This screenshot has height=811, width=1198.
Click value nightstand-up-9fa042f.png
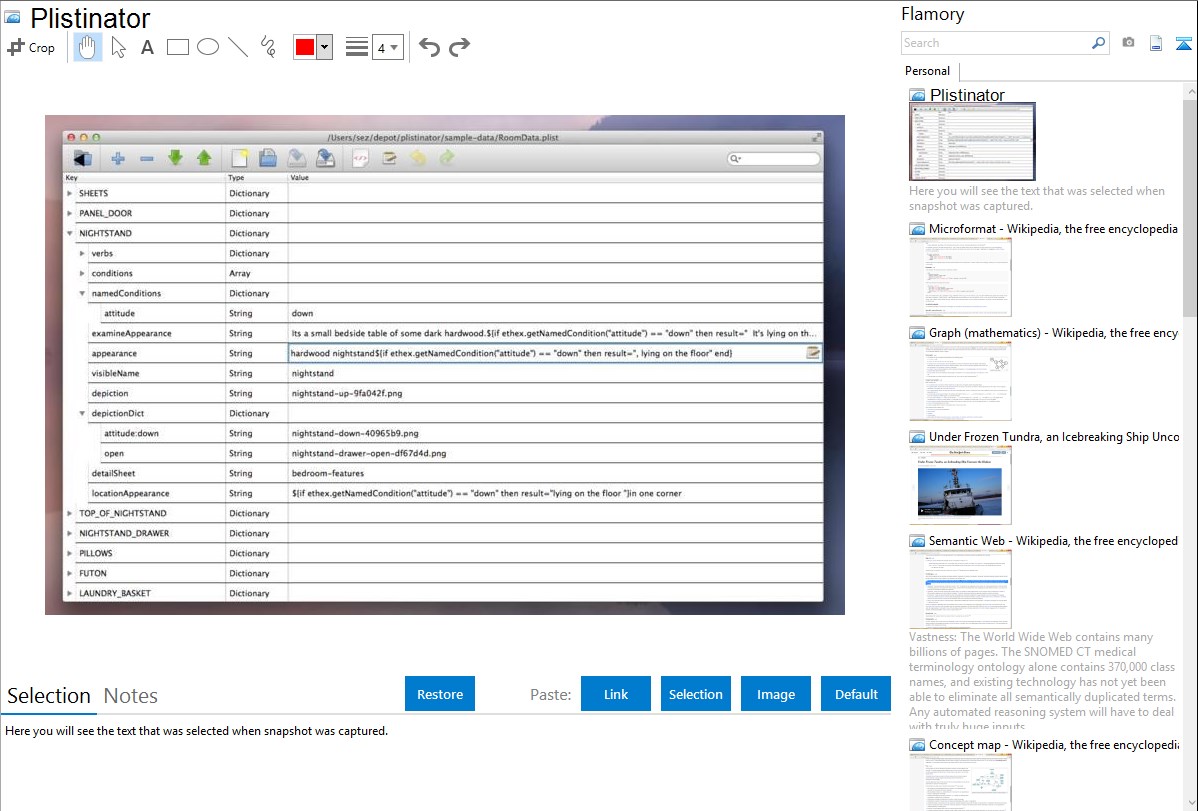347,394
